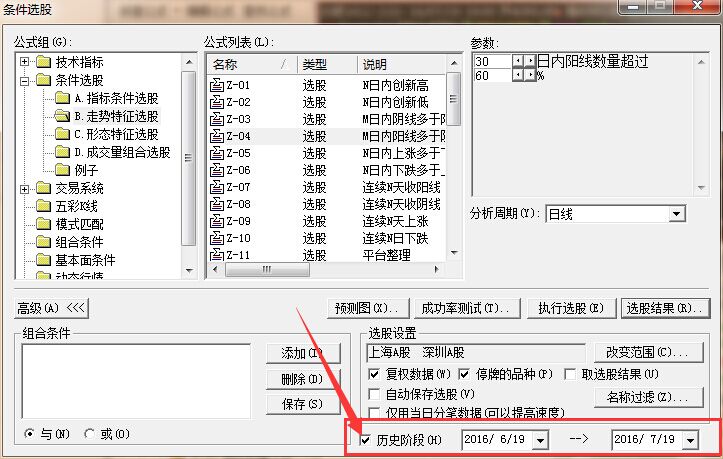Click the 公式组 tree vertical scrollbar thumb
The width and height of the screenshot is (723, 459).
tap(189, 158)
